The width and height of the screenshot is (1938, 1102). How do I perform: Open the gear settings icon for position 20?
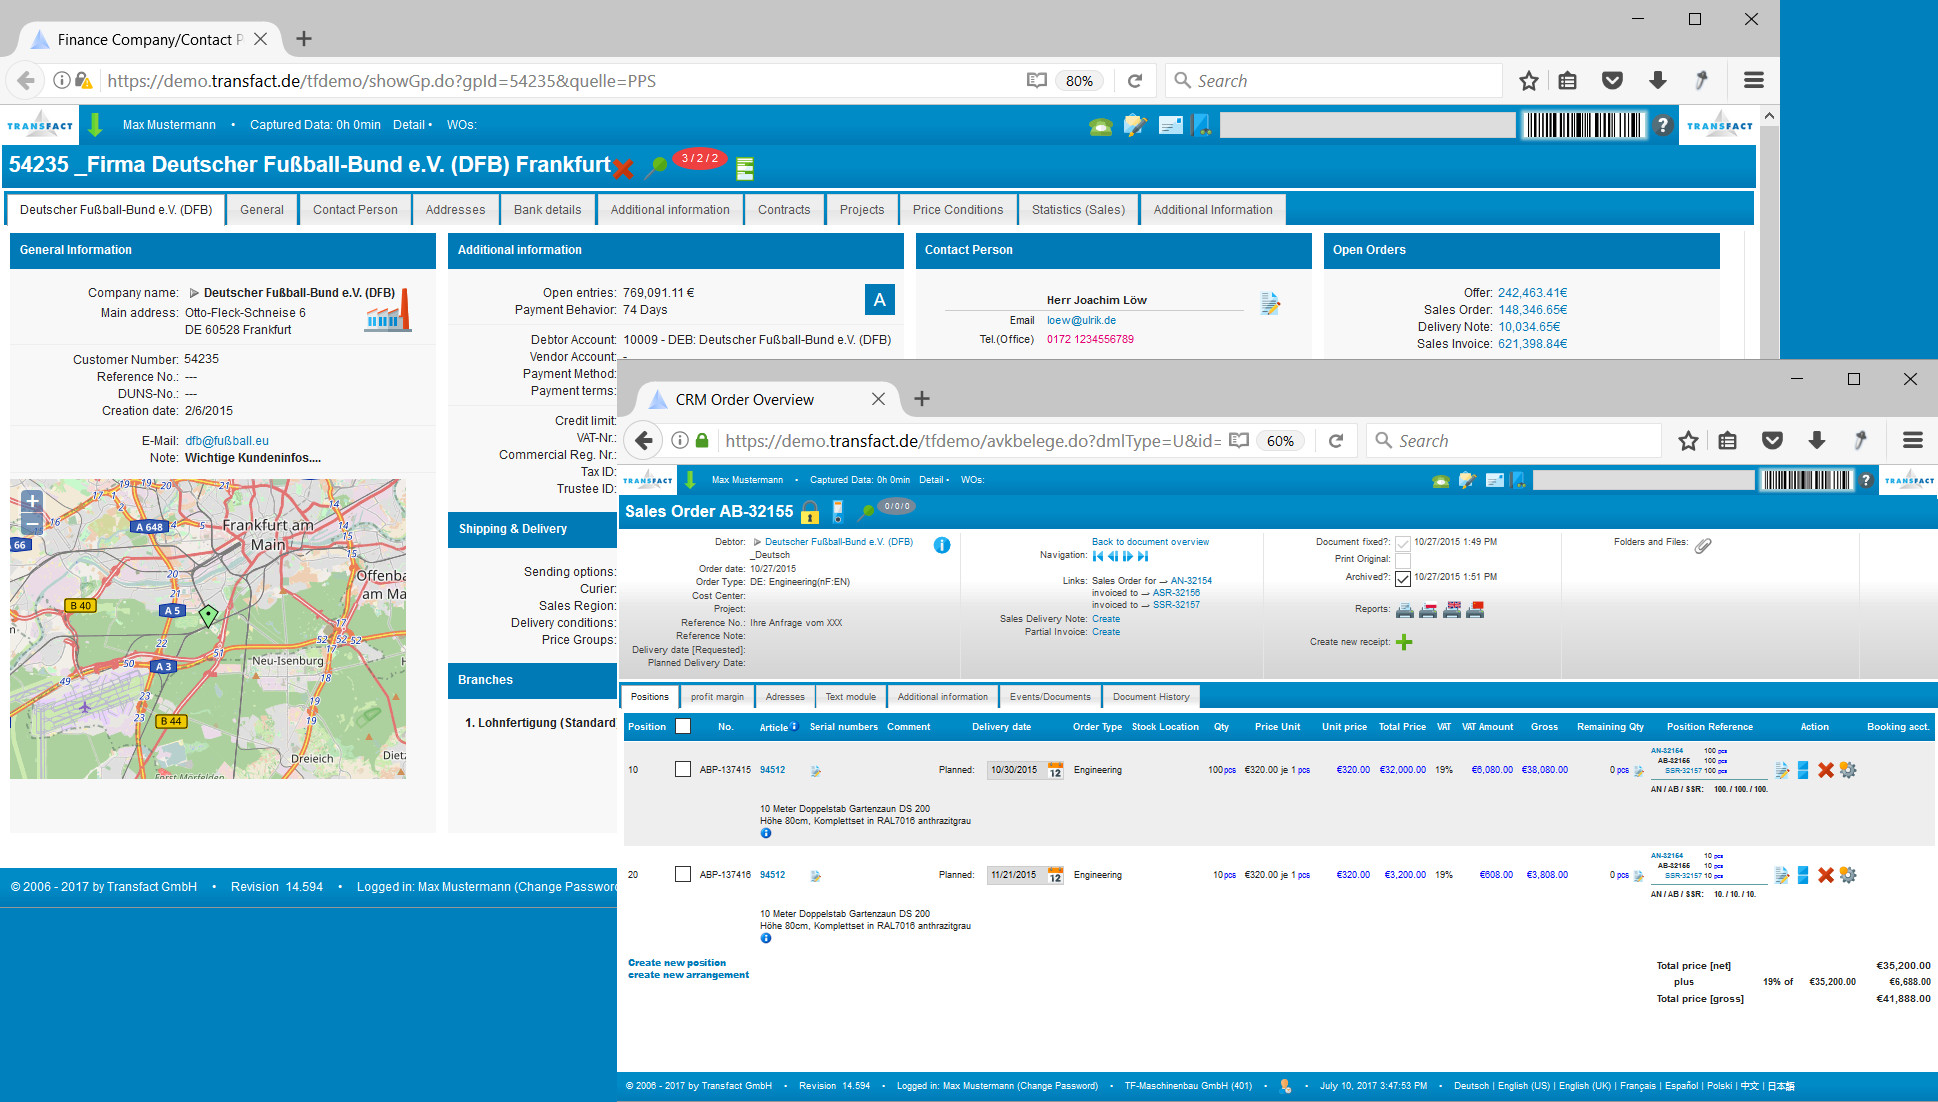tap(1848, 875)
